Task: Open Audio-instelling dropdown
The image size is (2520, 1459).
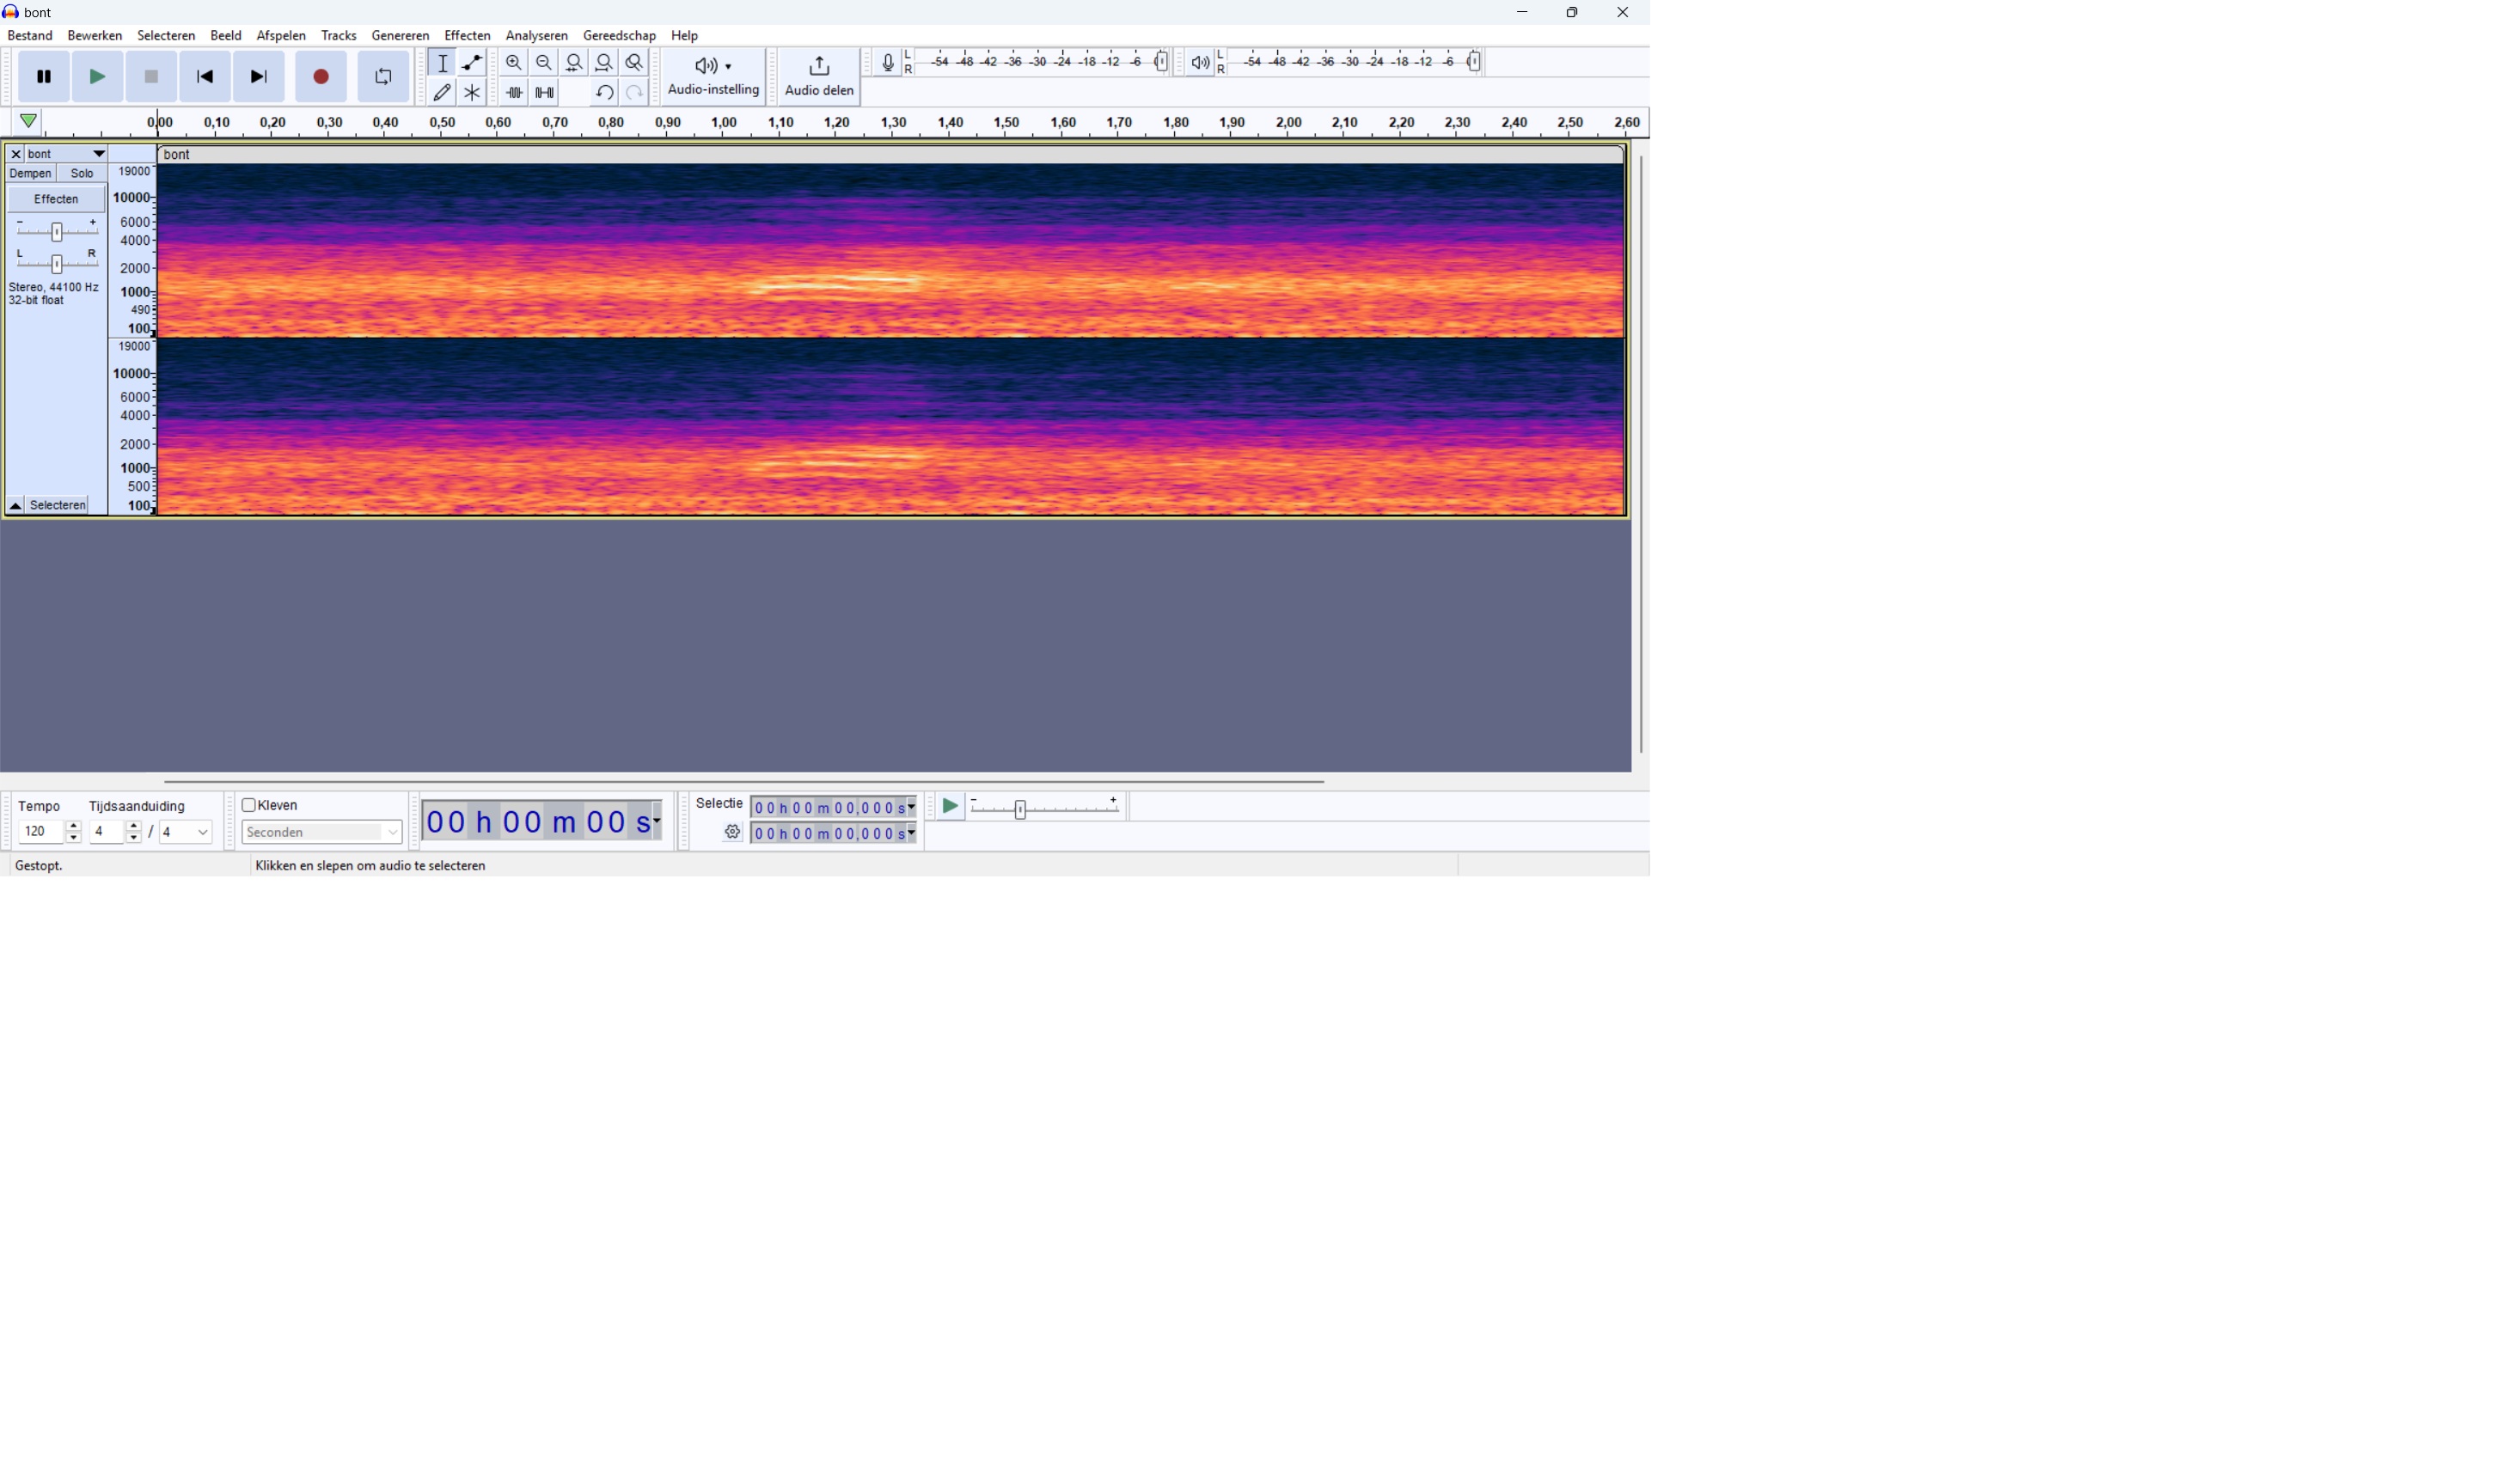Action: click(714, 77)
